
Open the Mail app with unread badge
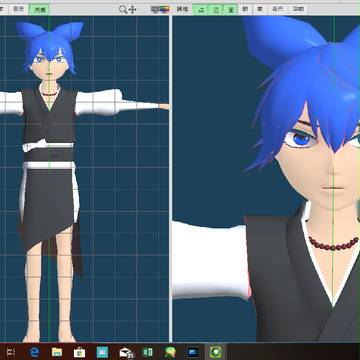[126, 352]
